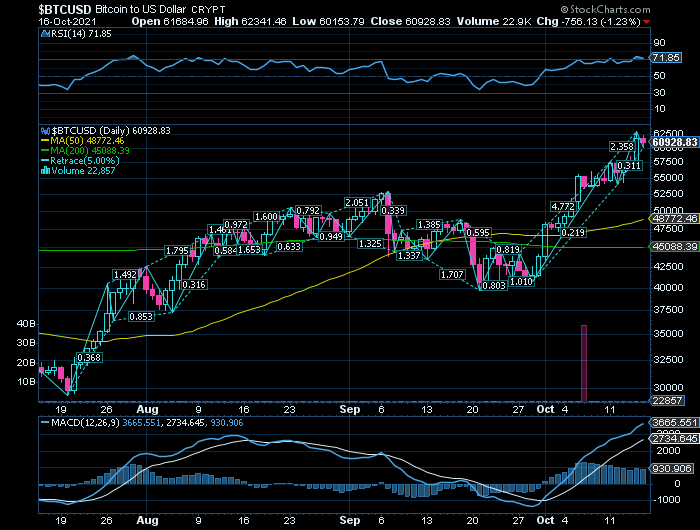Click the 0.819 retrace label
The width and height of the screenshot is (700, 530).
click(x=508, y=250)
